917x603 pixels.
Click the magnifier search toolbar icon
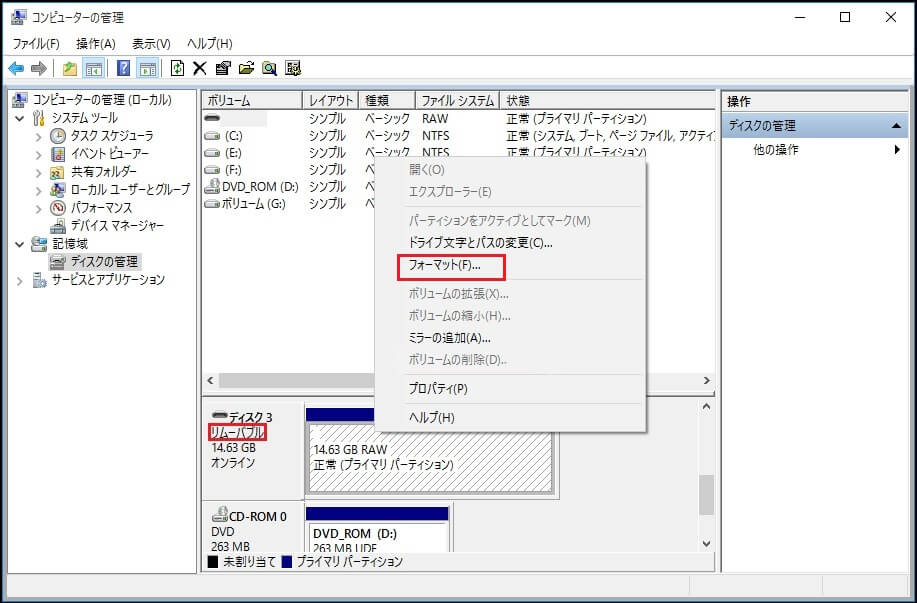269,68
